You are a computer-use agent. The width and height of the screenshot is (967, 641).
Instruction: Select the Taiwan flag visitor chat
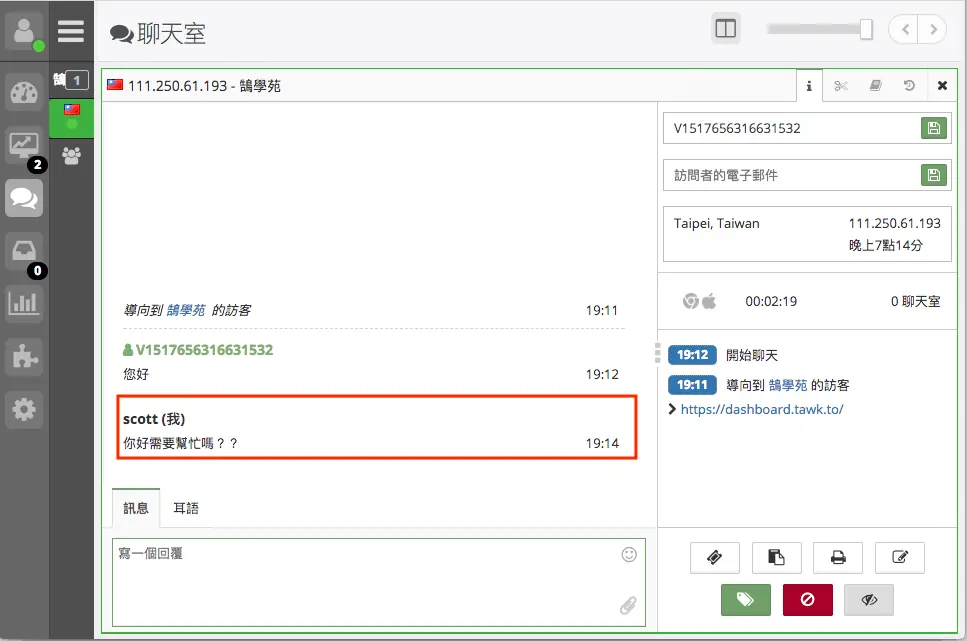72,117
